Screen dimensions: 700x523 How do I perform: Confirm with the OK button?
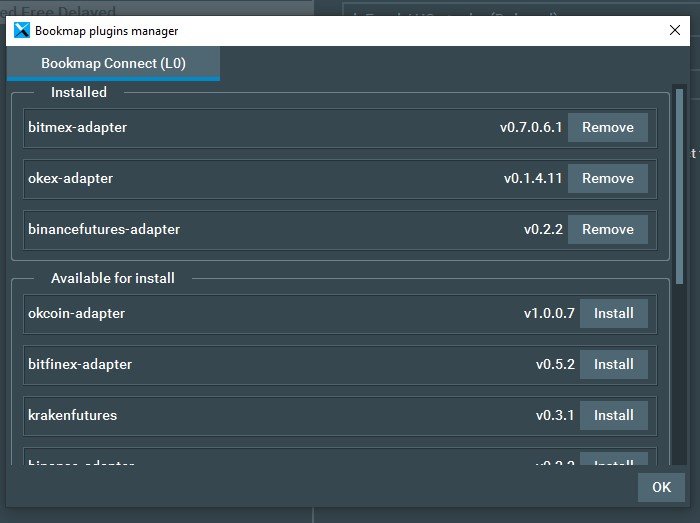click(661, 487)
